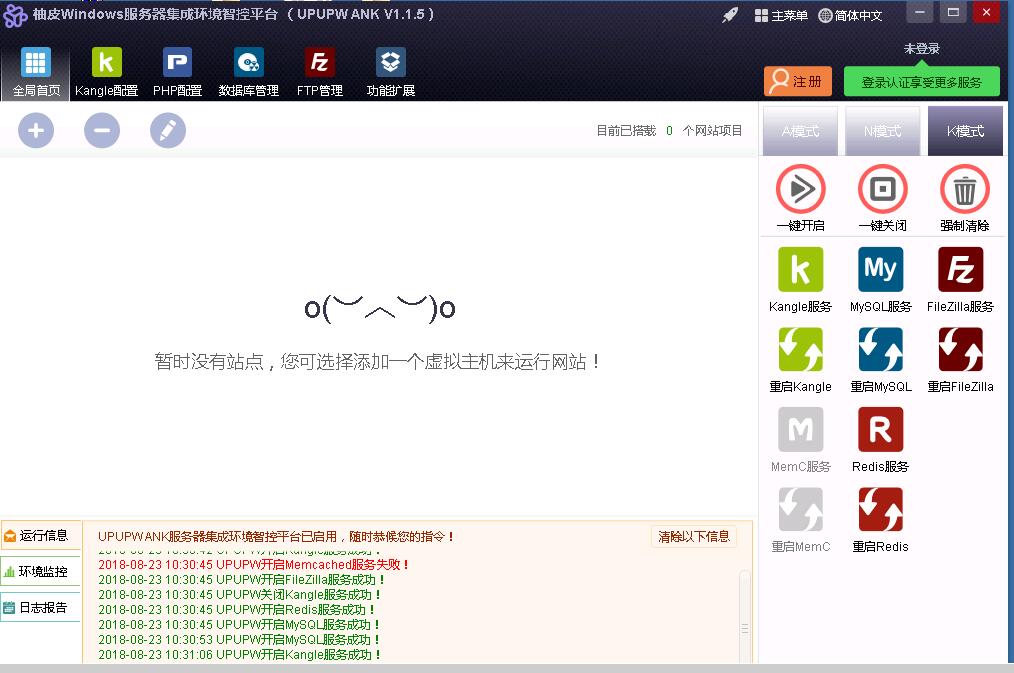Switch to K模式 mode
Screen dimensions: 1014x673
(963, 130)
